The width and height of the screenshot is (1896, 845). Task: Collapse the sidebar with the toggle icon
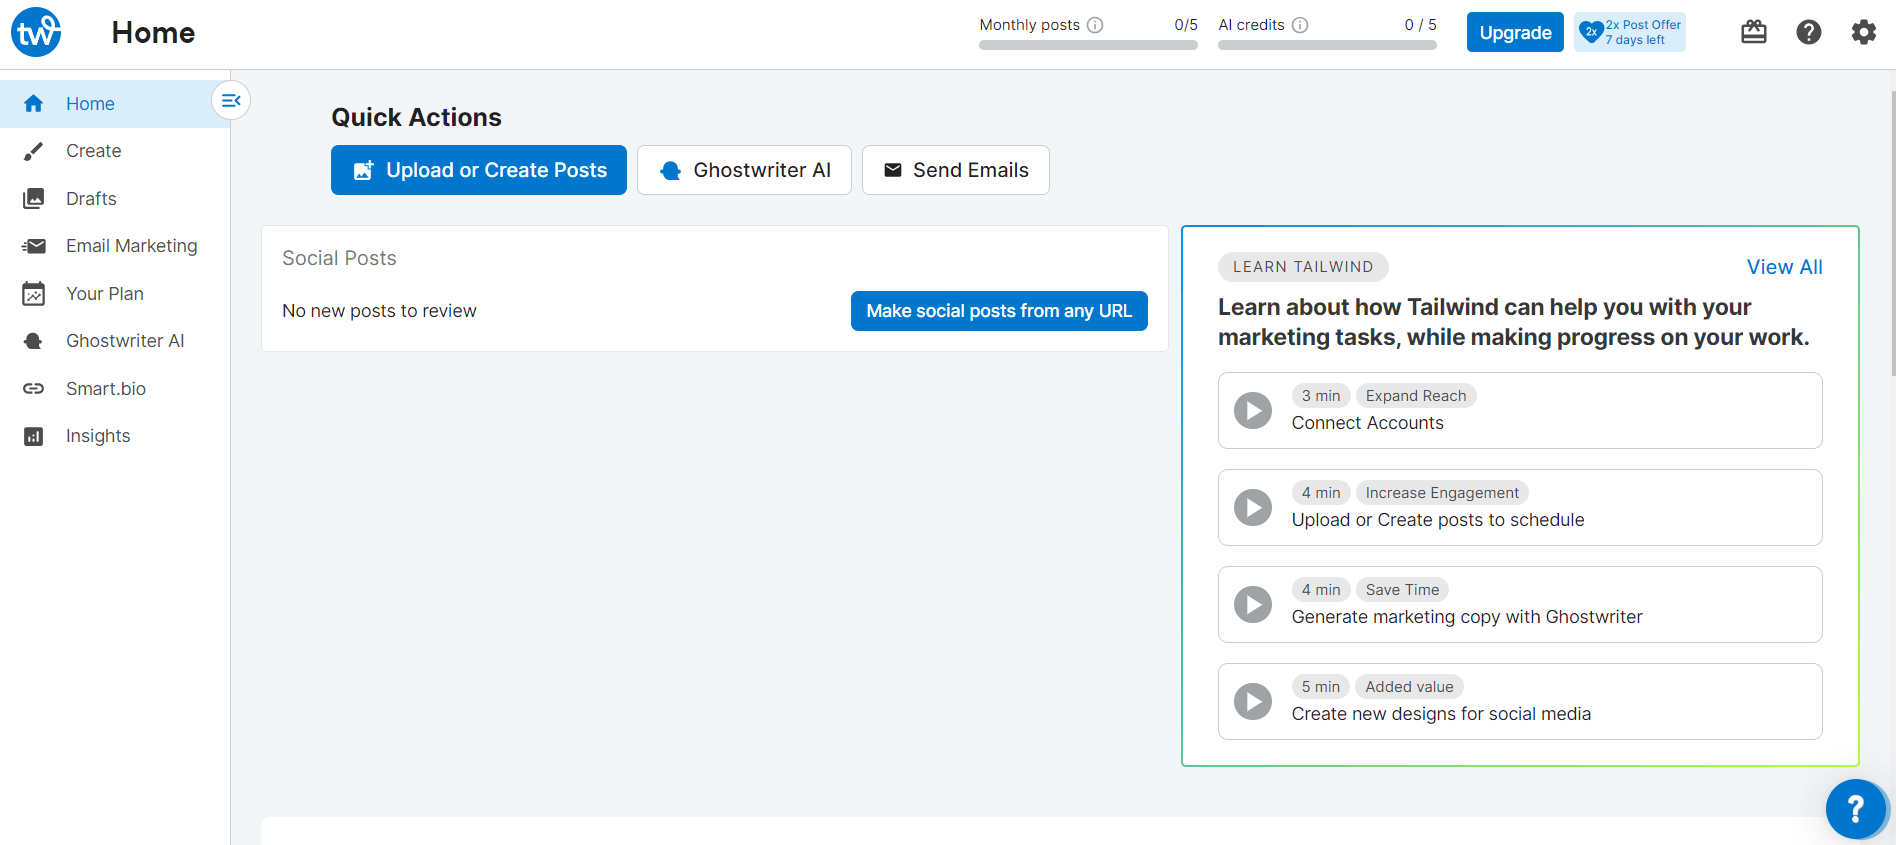(x=231, y=100)
